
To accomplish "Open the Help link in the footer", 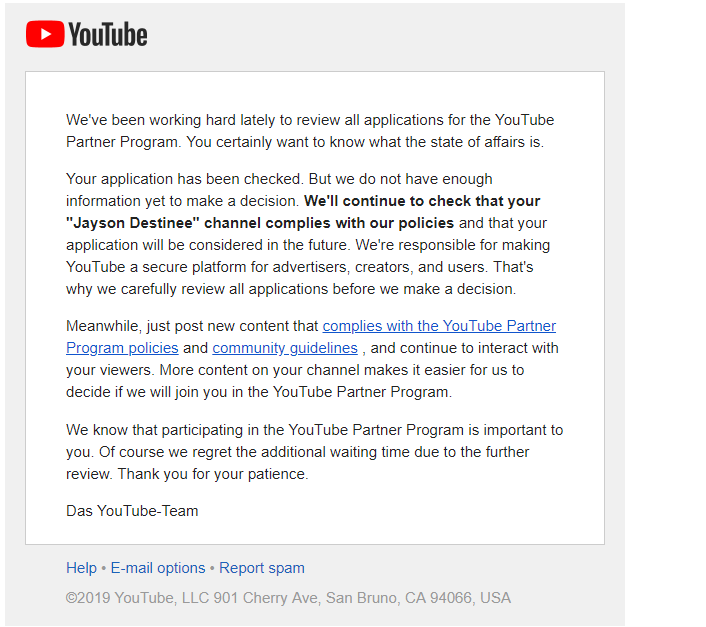I will (81, 568).
